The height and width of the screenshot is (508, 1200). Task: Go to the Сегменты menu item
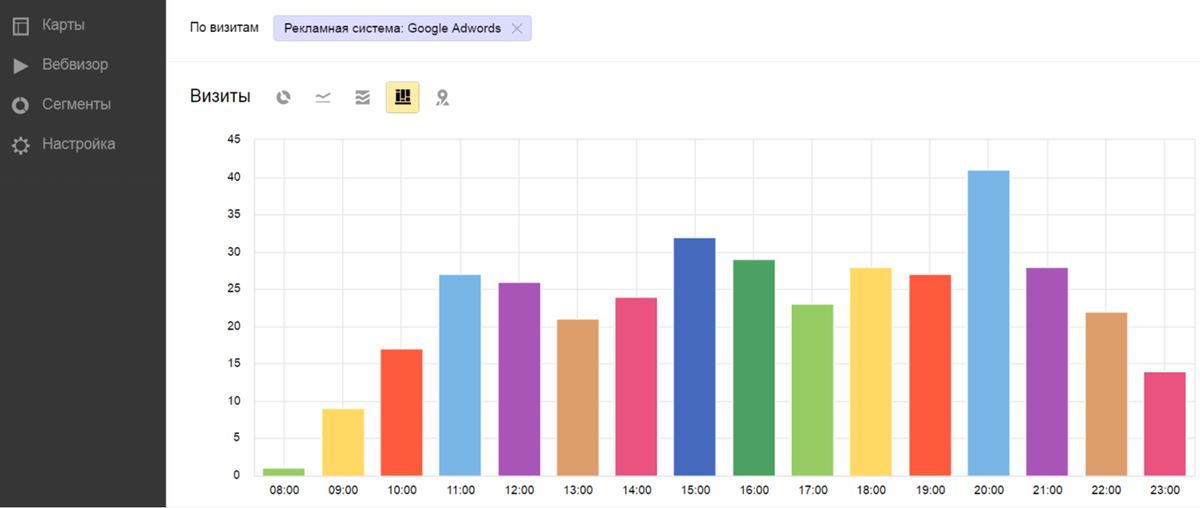(x=76, y=104)
